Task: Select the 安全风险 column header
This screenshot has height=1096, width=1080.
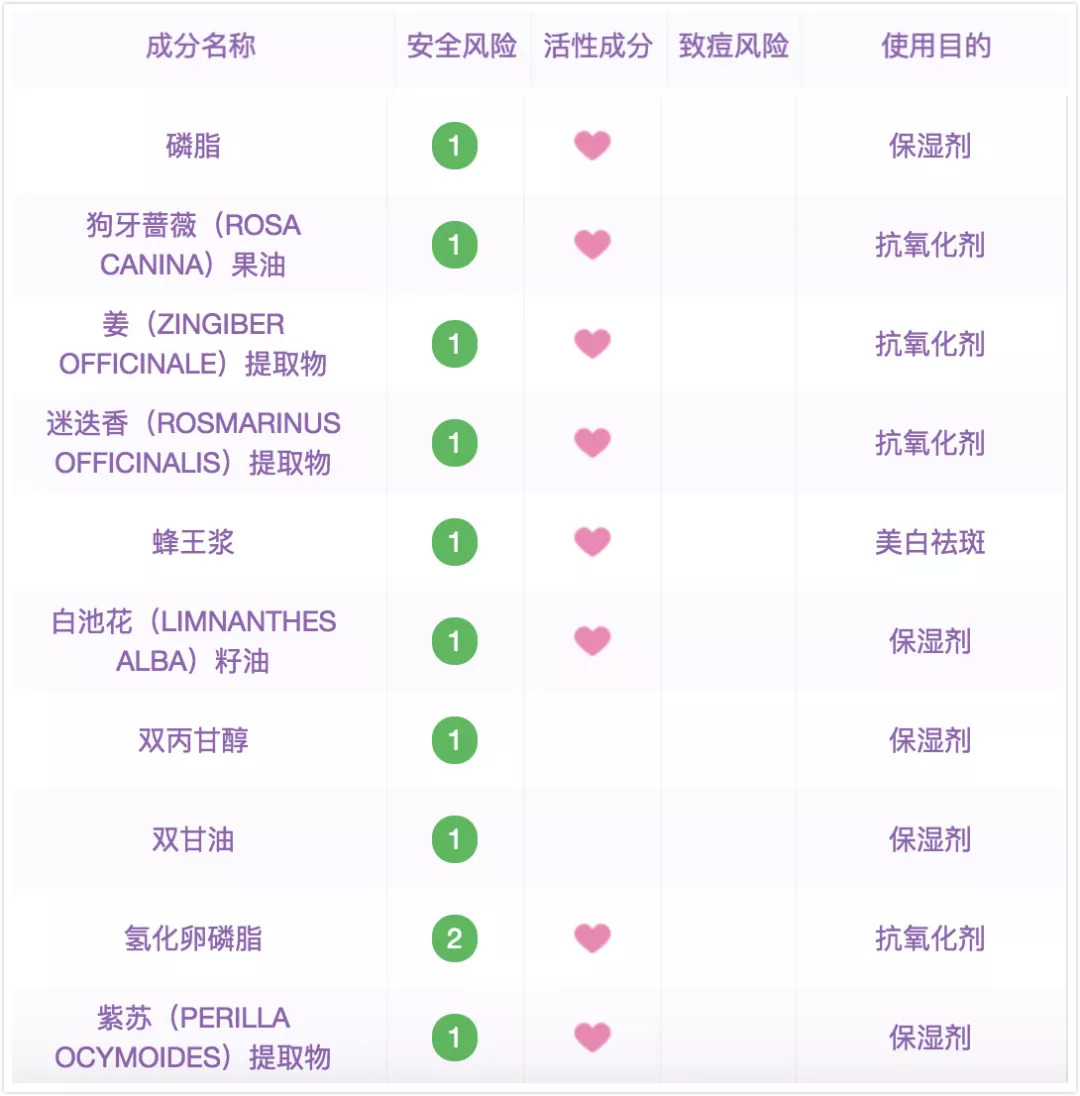Action: click(x=461, y=46)
